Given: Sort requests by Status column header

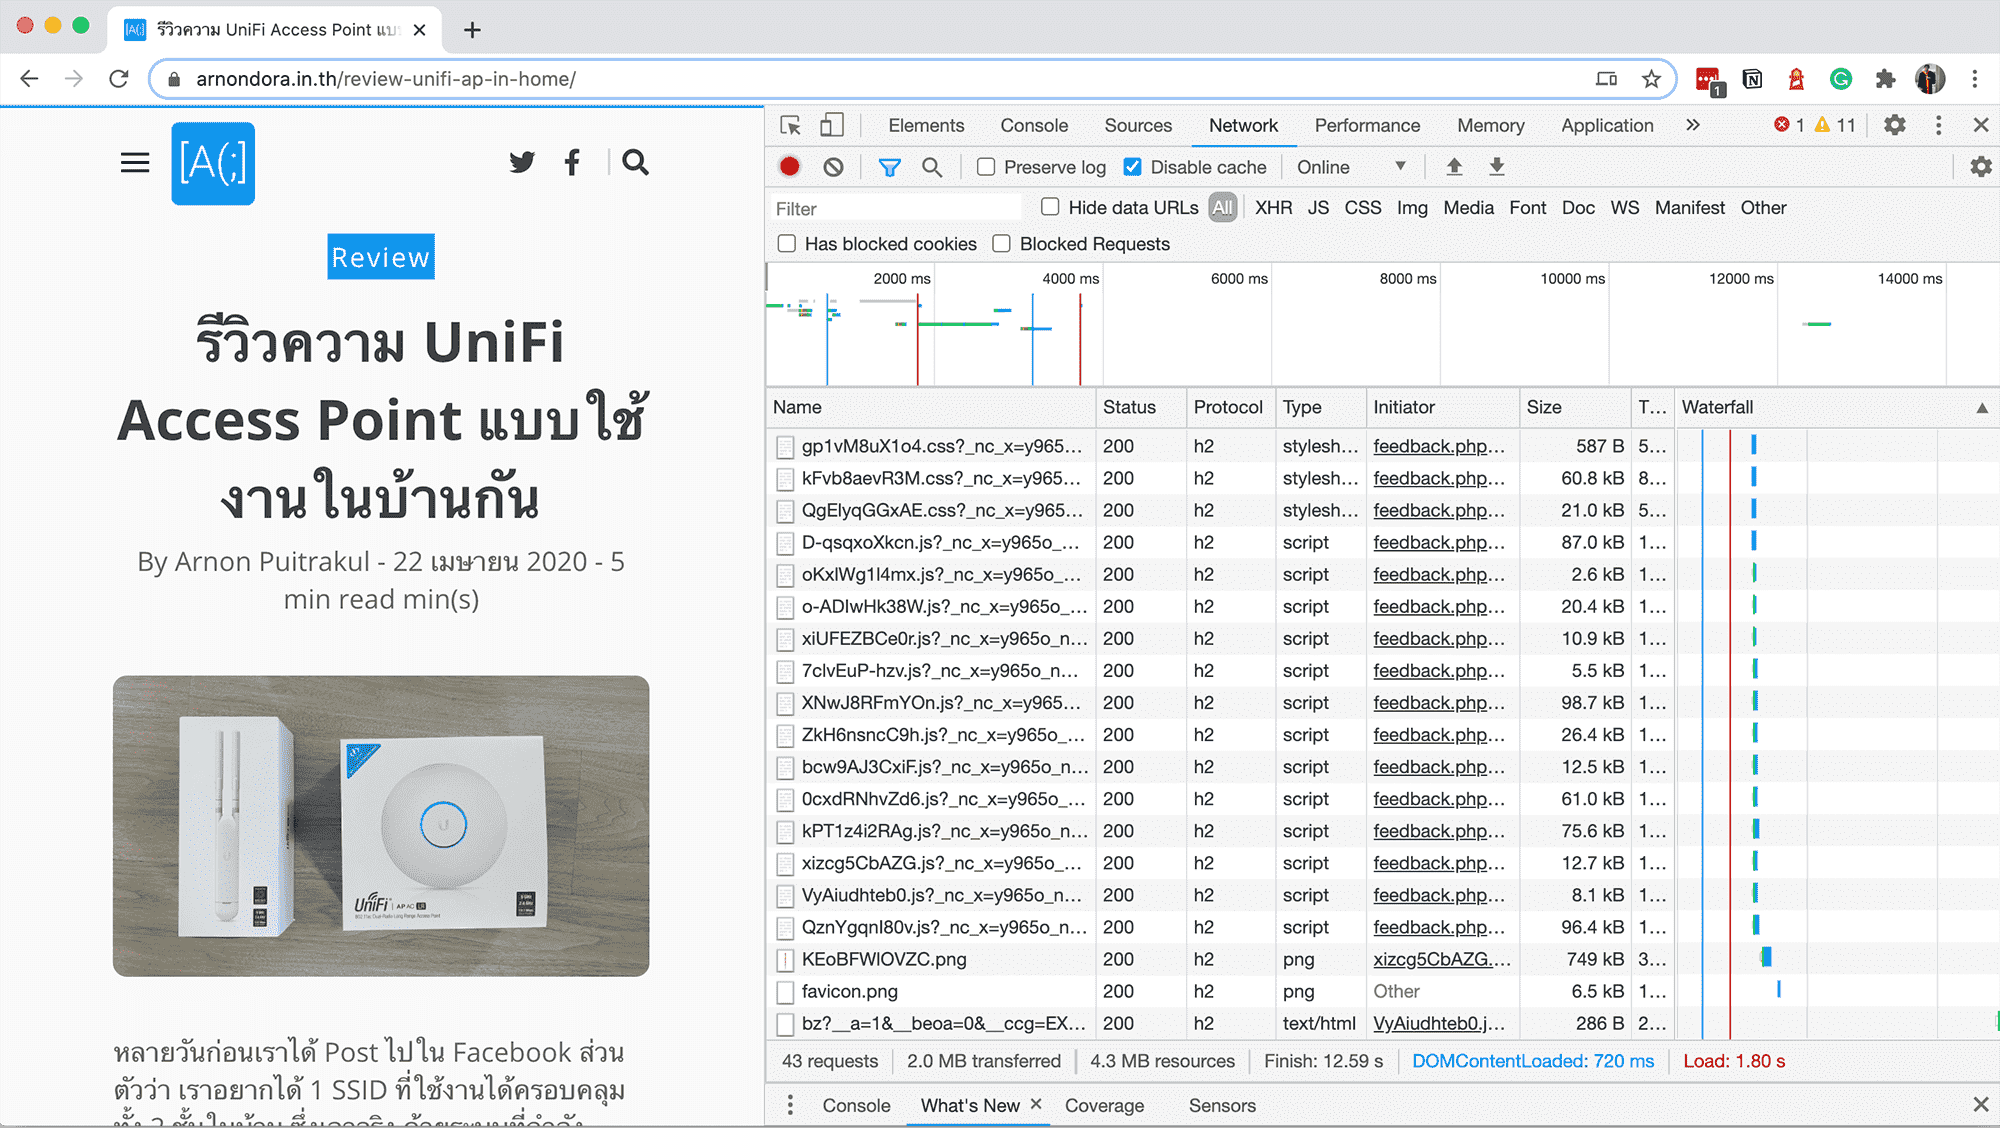Looking at the screenshot, I should (1140, 407).
